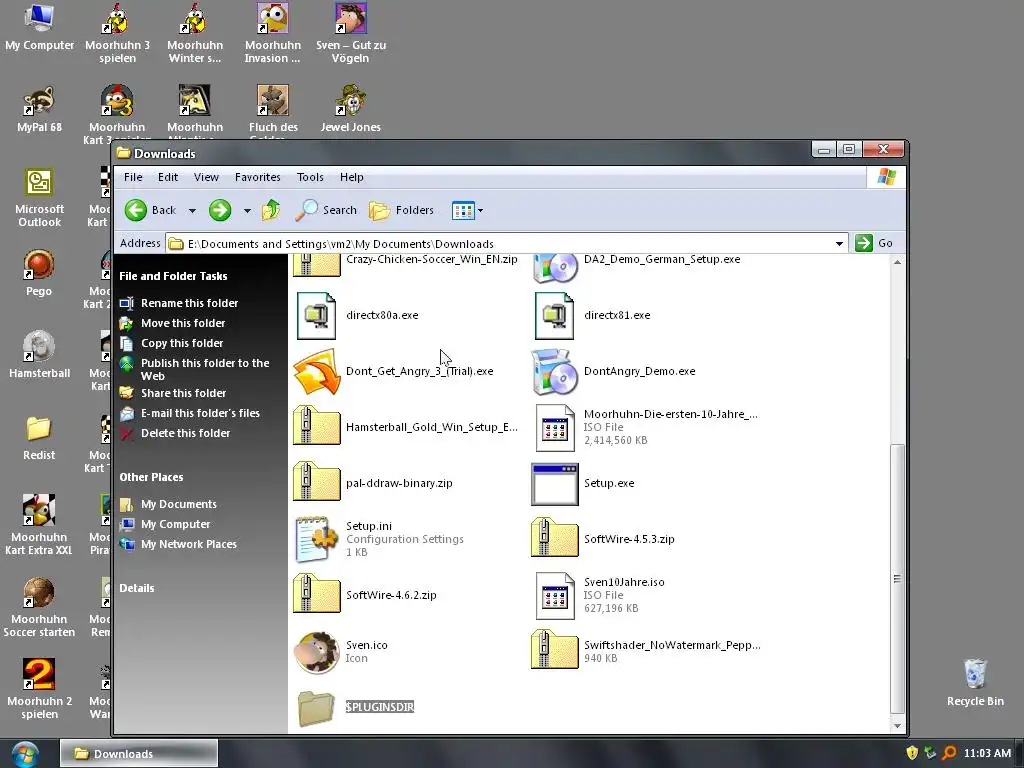
Task: Click the file list vertical scrollbar thumb
Action: (x=898, y=579)
